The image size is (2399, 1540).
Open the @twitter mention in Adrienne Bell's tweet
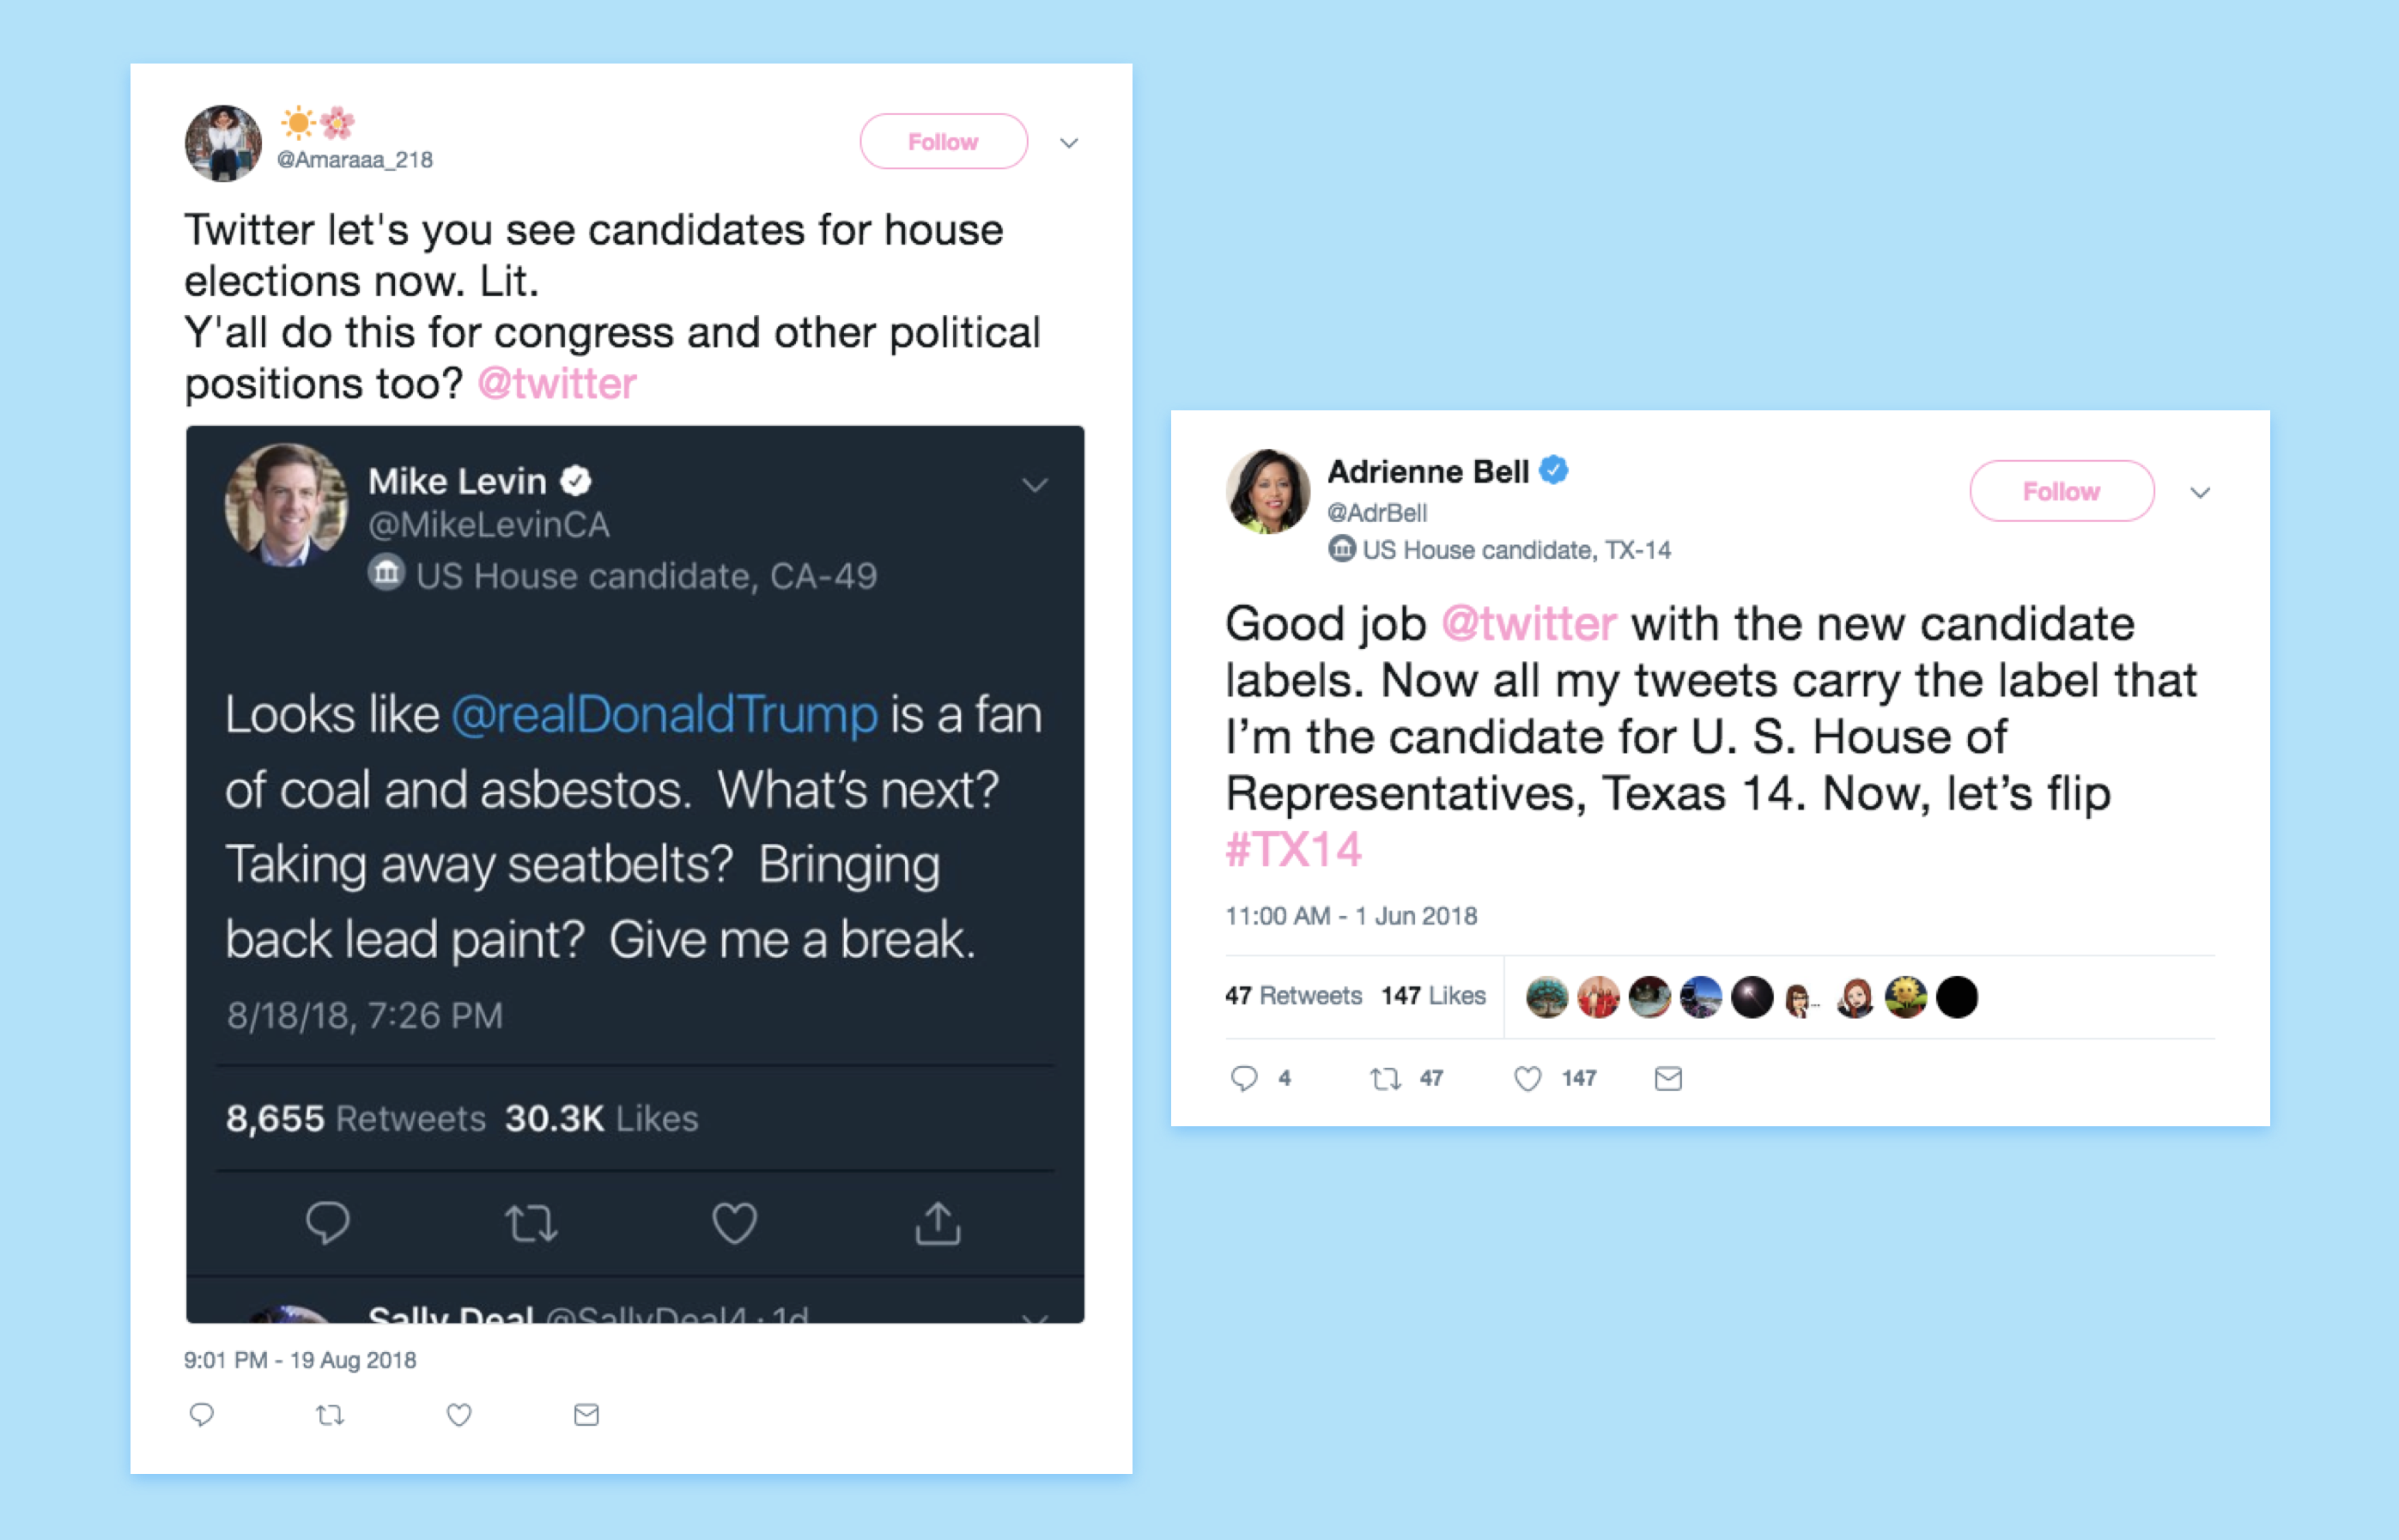coord(1528,624)
